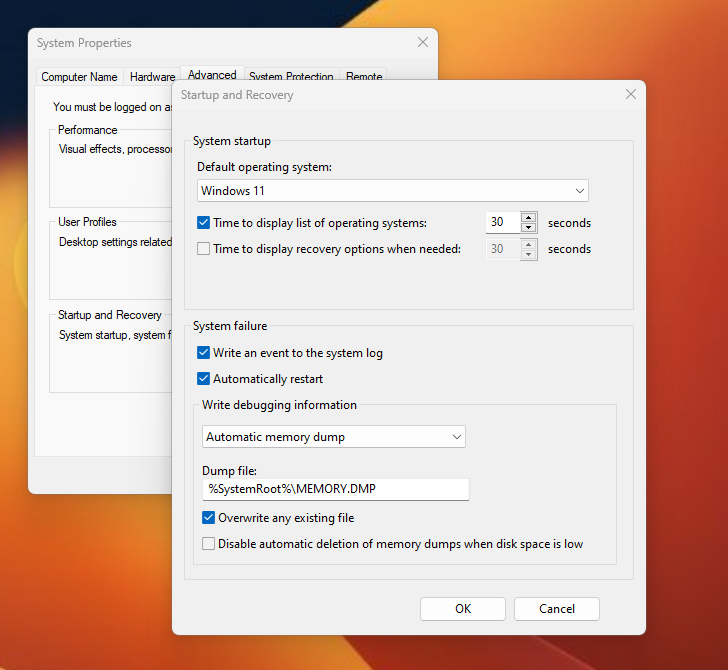
Task: Open Remote tab in System Properties
Action: pyautogui.click(x=364, y=76)
